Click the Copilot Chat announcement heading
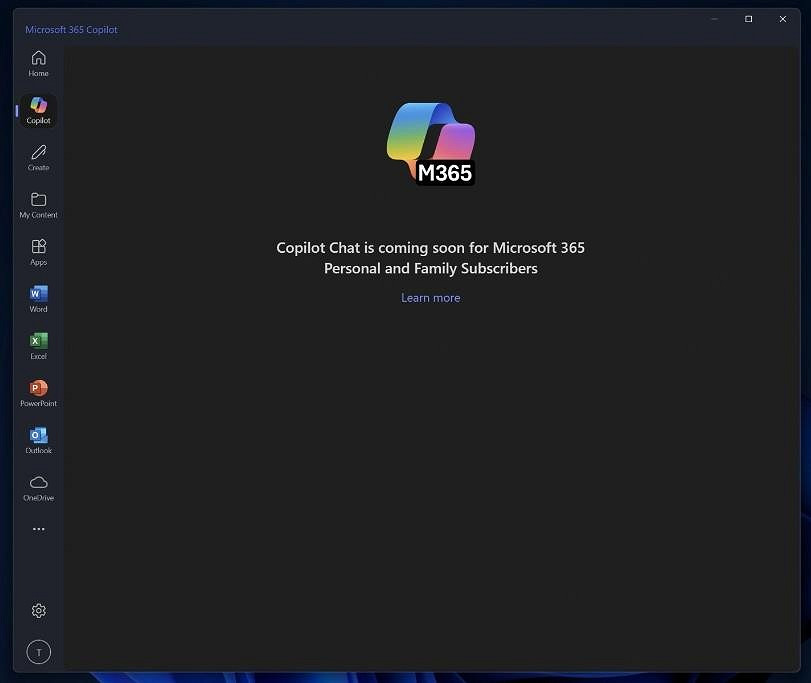 (x=430, y=257)
